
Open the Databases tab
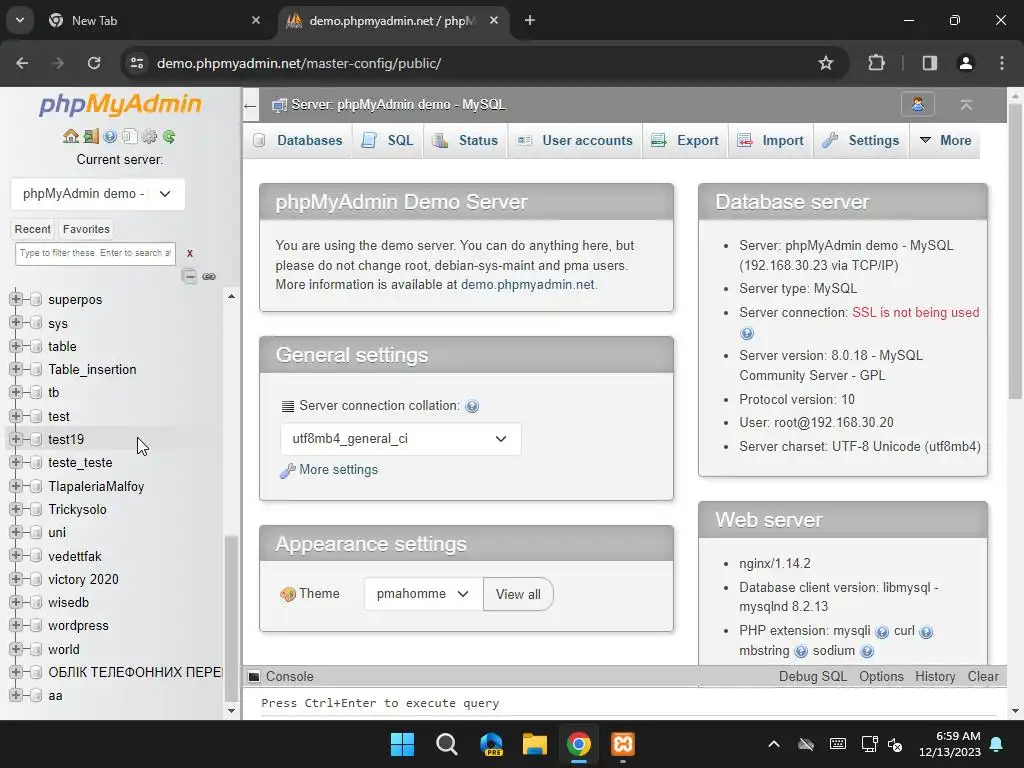298,140
